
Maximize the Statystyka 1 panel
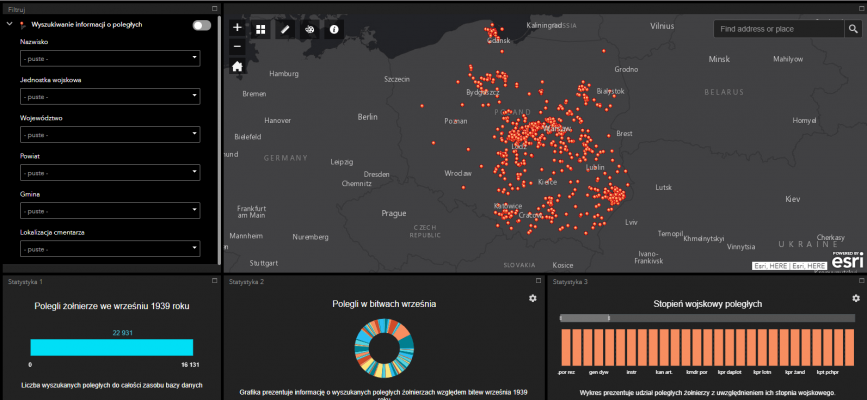pos(215,282)
